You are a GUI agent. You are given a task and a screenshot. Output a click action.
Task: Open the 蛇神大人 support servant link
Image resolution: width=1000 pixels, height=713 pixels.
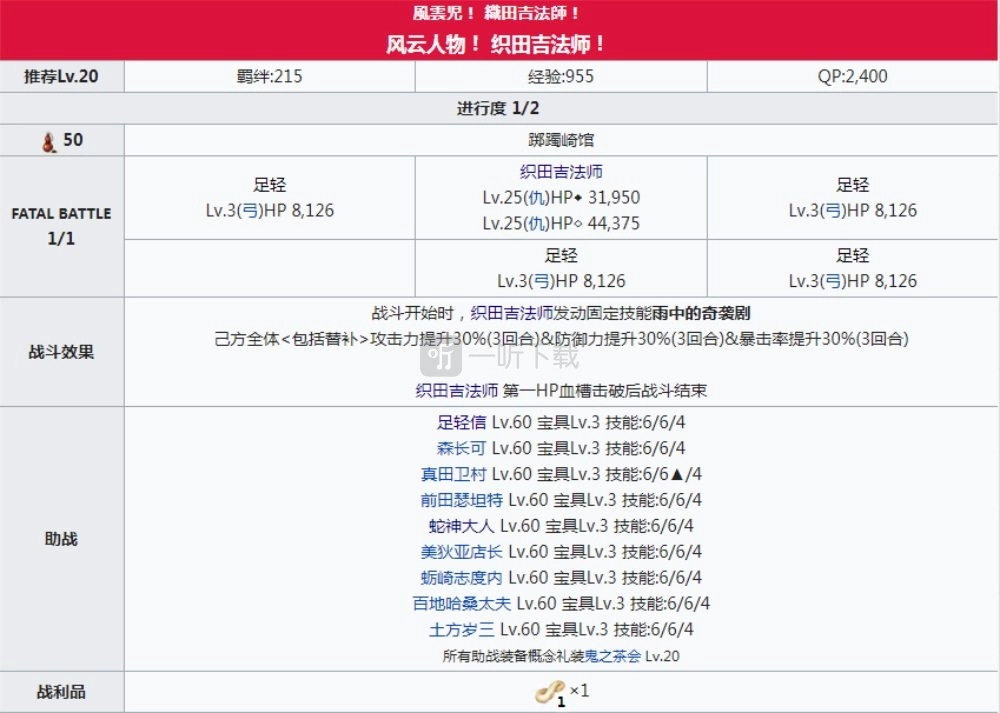[x=462, y=526]
